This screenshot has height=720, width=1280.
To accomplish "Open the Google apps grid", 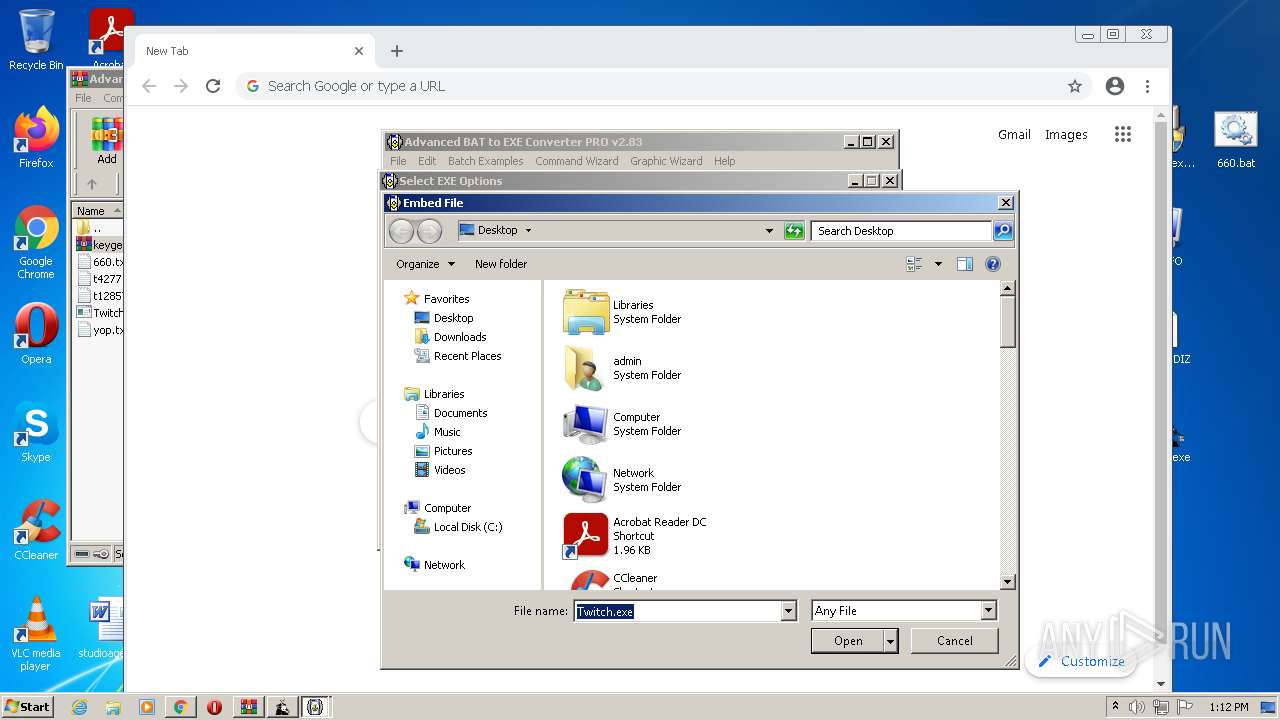I will pyautogui.click(x=1123, y=134).
